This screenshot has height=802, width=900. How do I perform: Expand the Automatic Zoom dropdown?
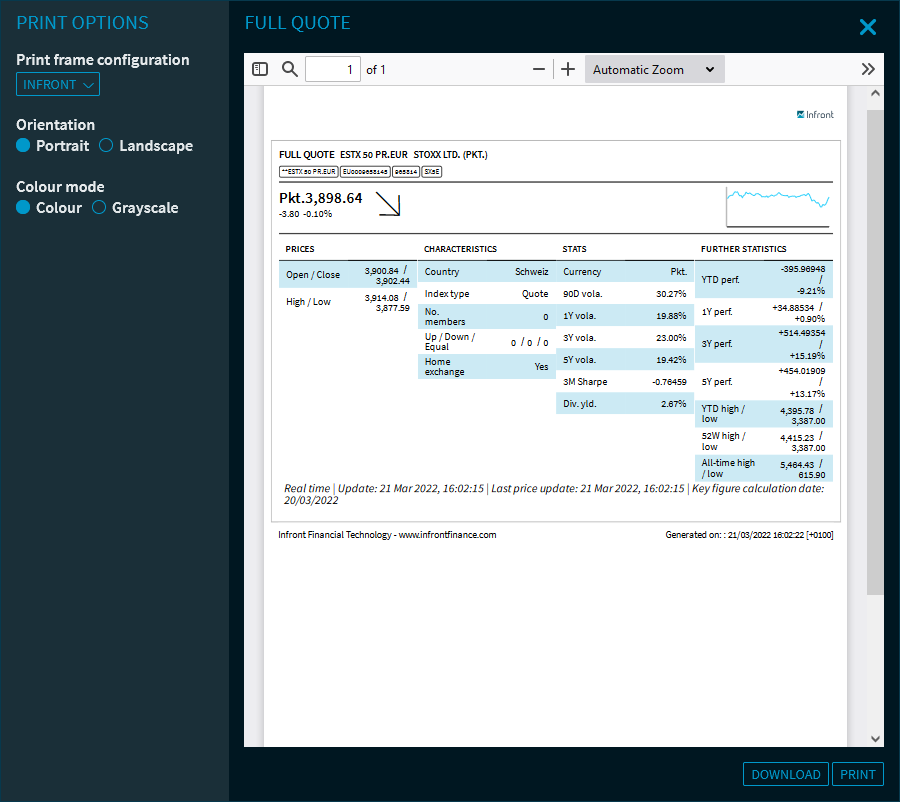(654, 69)
